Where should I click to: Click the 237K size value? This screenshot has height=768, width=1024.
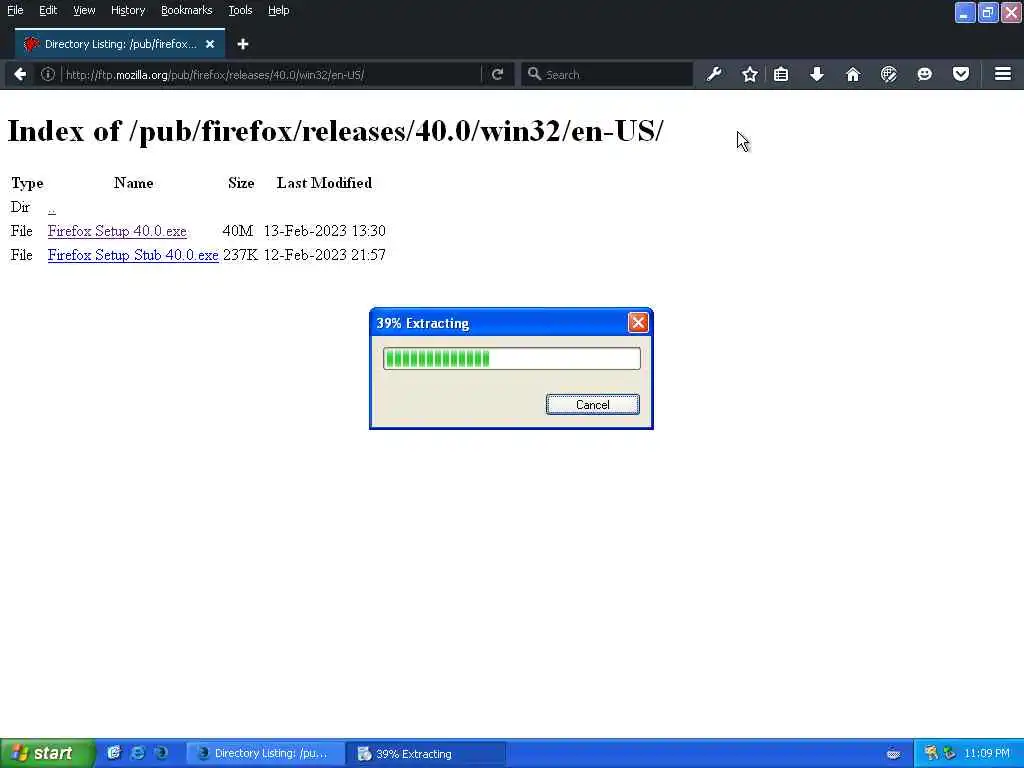coord(240,255)
